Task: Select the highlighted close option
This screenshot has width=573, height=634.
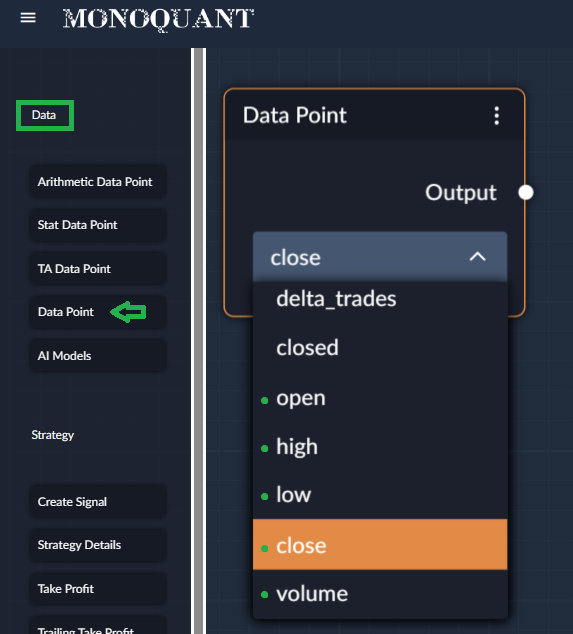Action: (x=380, y=545)
